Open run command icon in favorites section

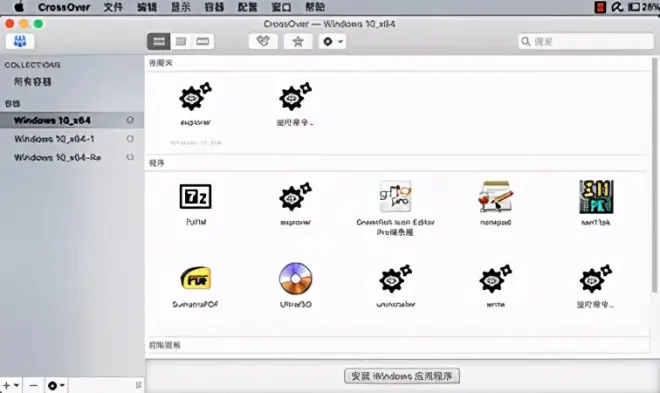pyautogui.click(x=295, y=96)
